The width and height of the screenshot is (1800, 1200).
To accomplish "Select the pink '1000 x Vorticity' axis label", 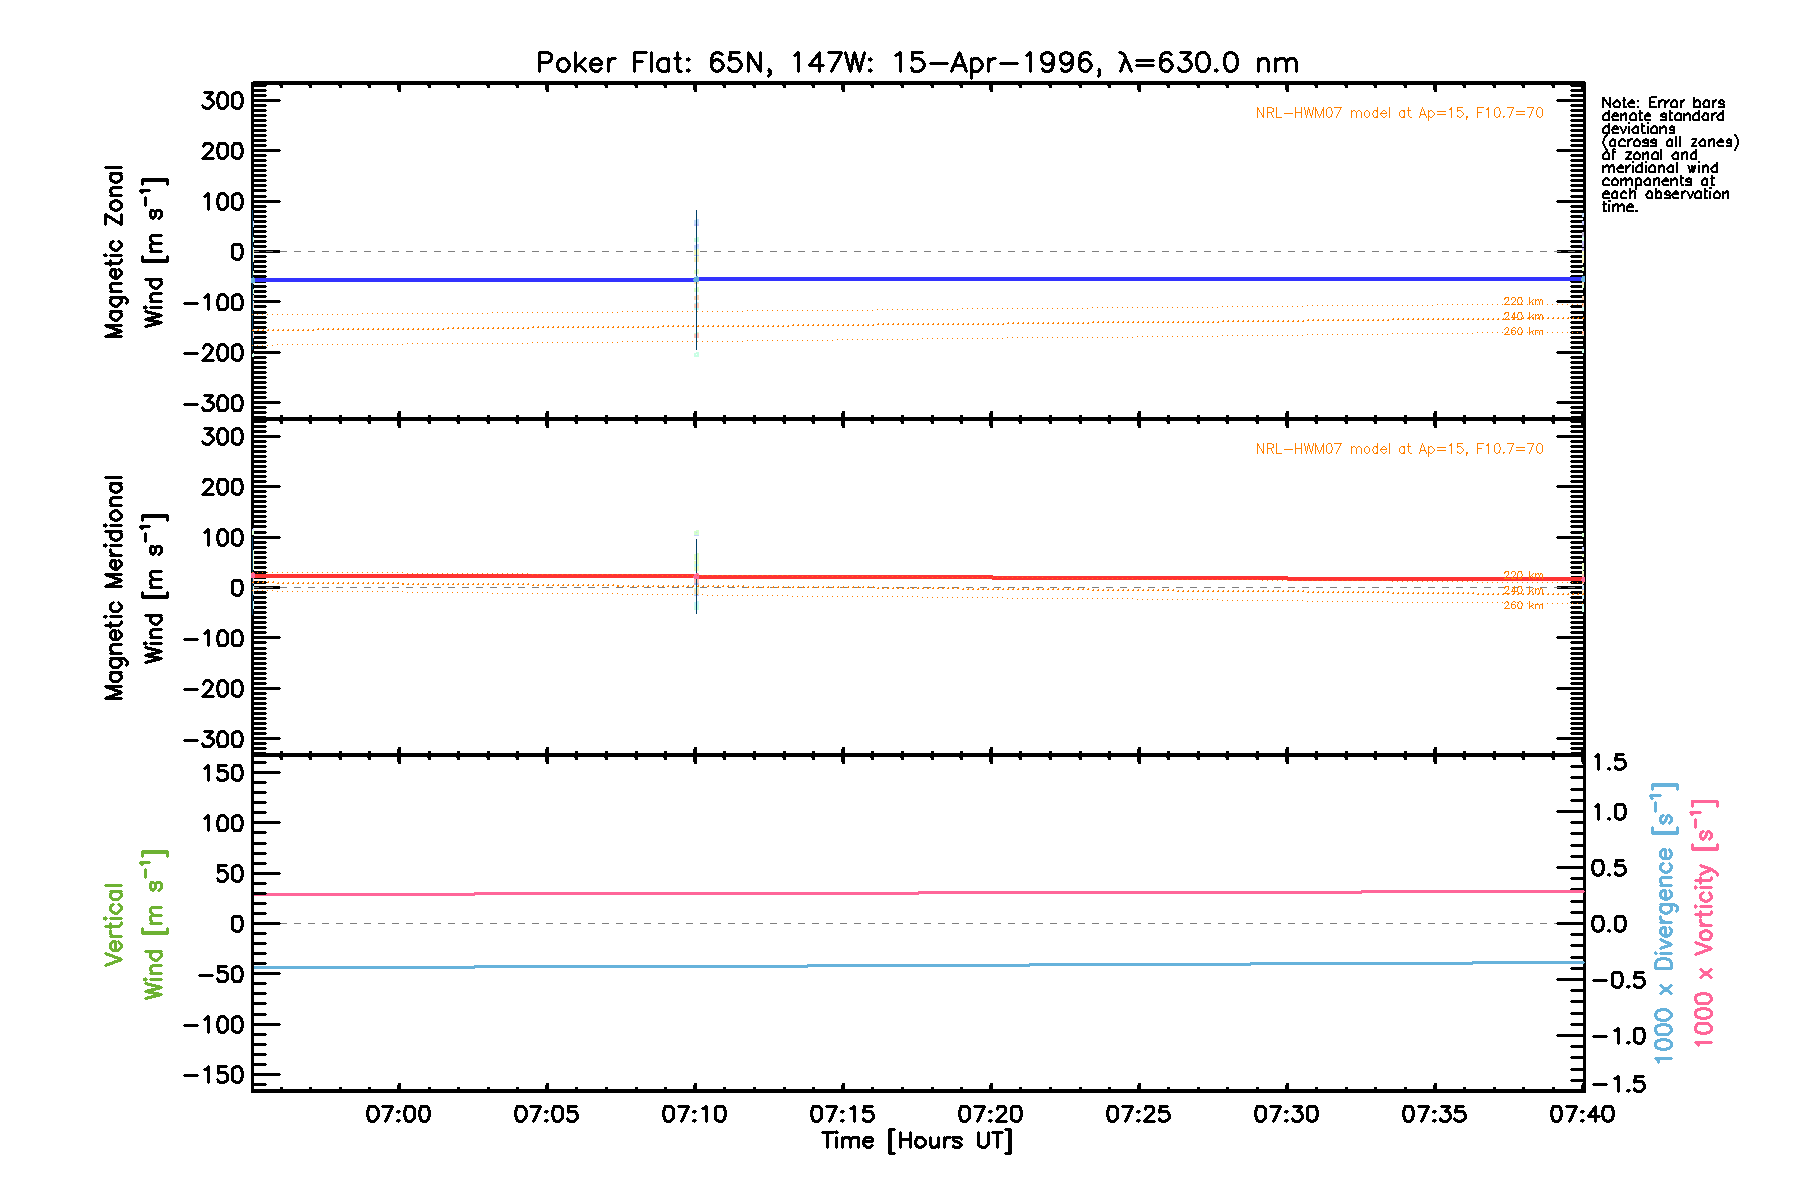I will pos(1704,924).
